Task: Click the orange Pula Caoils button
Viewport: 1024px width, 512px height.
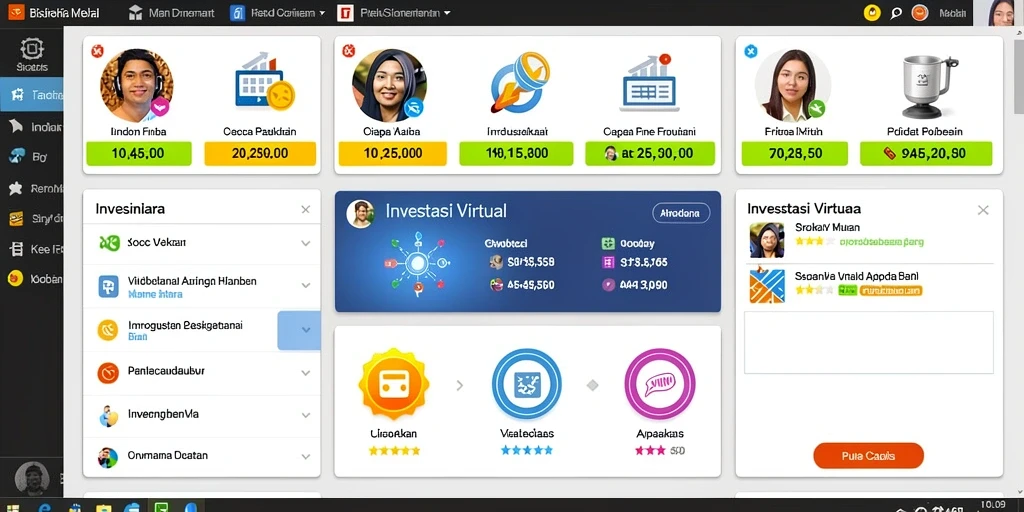Action: (869, 456)
